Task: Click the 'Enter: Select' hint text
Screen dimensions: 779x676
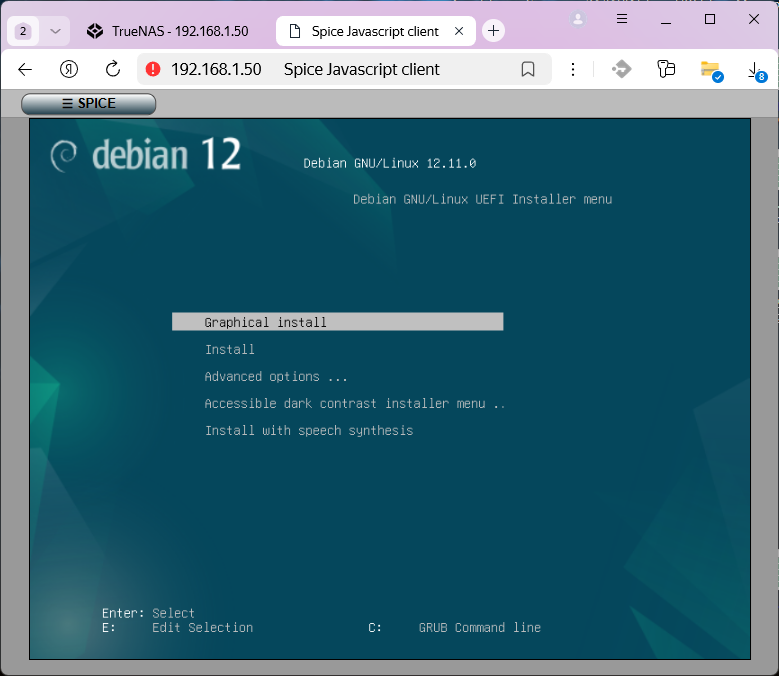Action: pos(148,613)
